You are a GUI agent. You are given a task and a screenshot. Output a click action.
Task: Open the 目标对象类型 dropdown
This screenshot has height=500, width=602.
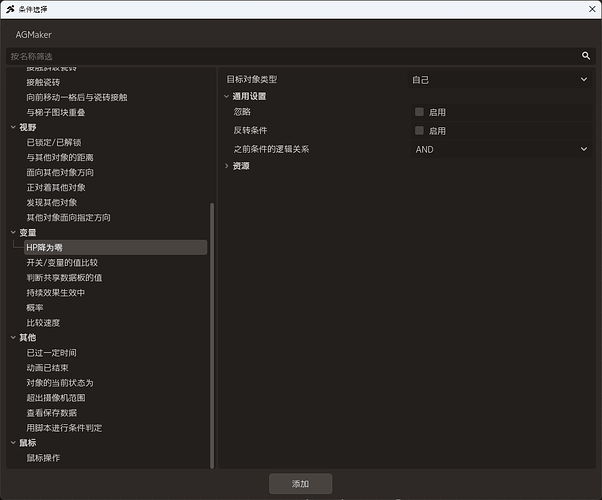499,79
